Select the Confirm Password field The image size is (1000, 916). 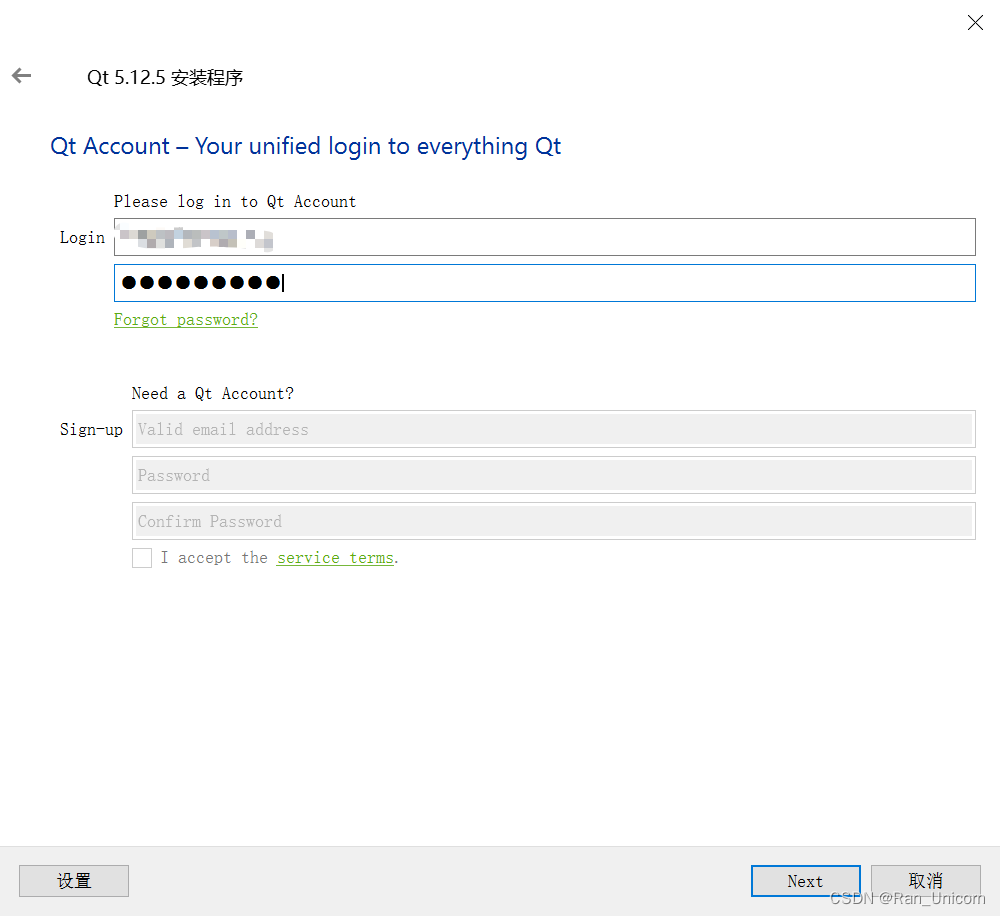(x=554, y=521)
